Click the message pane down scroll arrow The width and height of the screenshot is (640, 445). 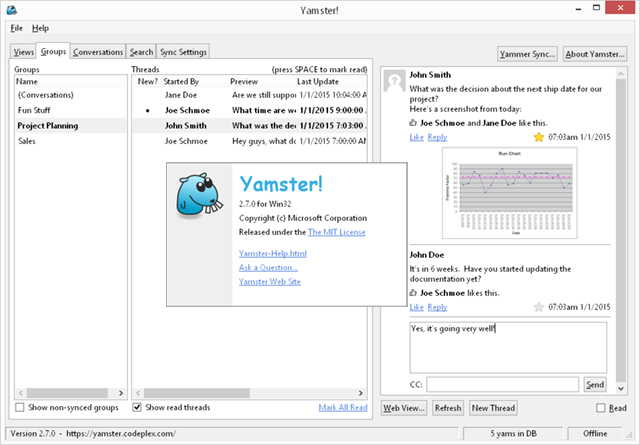(x=621, y=389)
